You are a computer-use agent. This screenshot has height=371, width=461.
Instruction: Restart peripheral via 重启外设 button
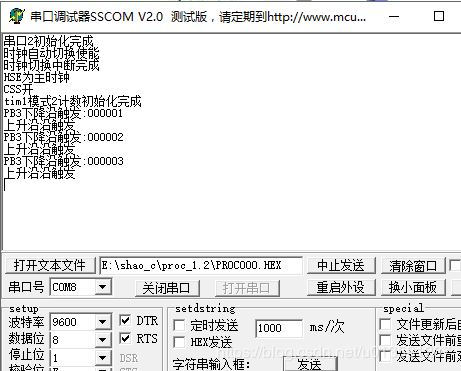point(341,287)
